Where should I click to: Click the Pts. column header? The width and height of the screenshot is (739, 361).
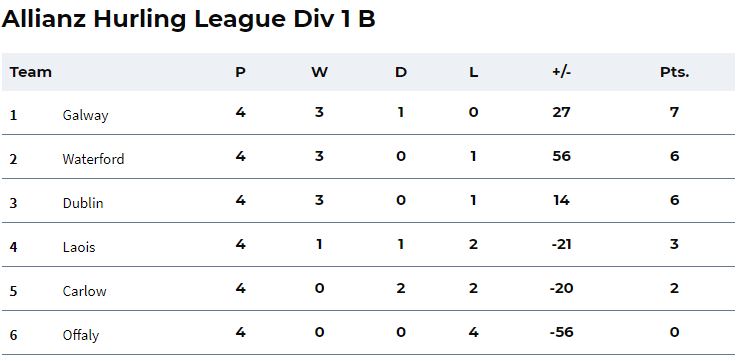point(674,72)
